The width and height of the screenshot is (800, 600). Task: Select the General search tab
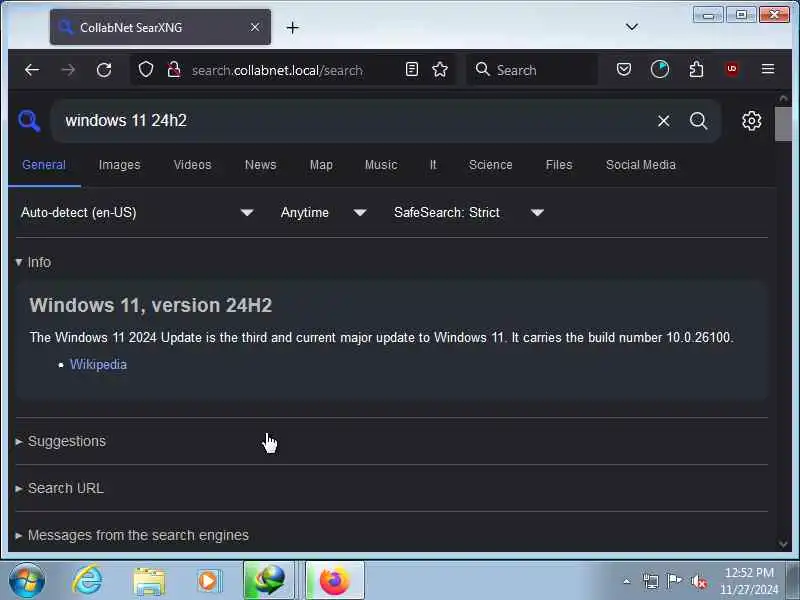(x=44, y=165)
